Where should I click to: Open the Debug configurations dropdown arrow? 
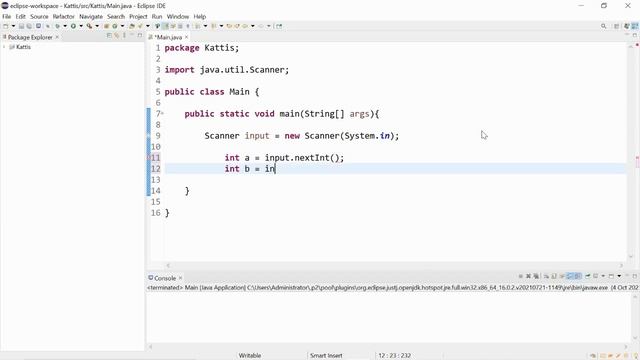coord(65,26)
